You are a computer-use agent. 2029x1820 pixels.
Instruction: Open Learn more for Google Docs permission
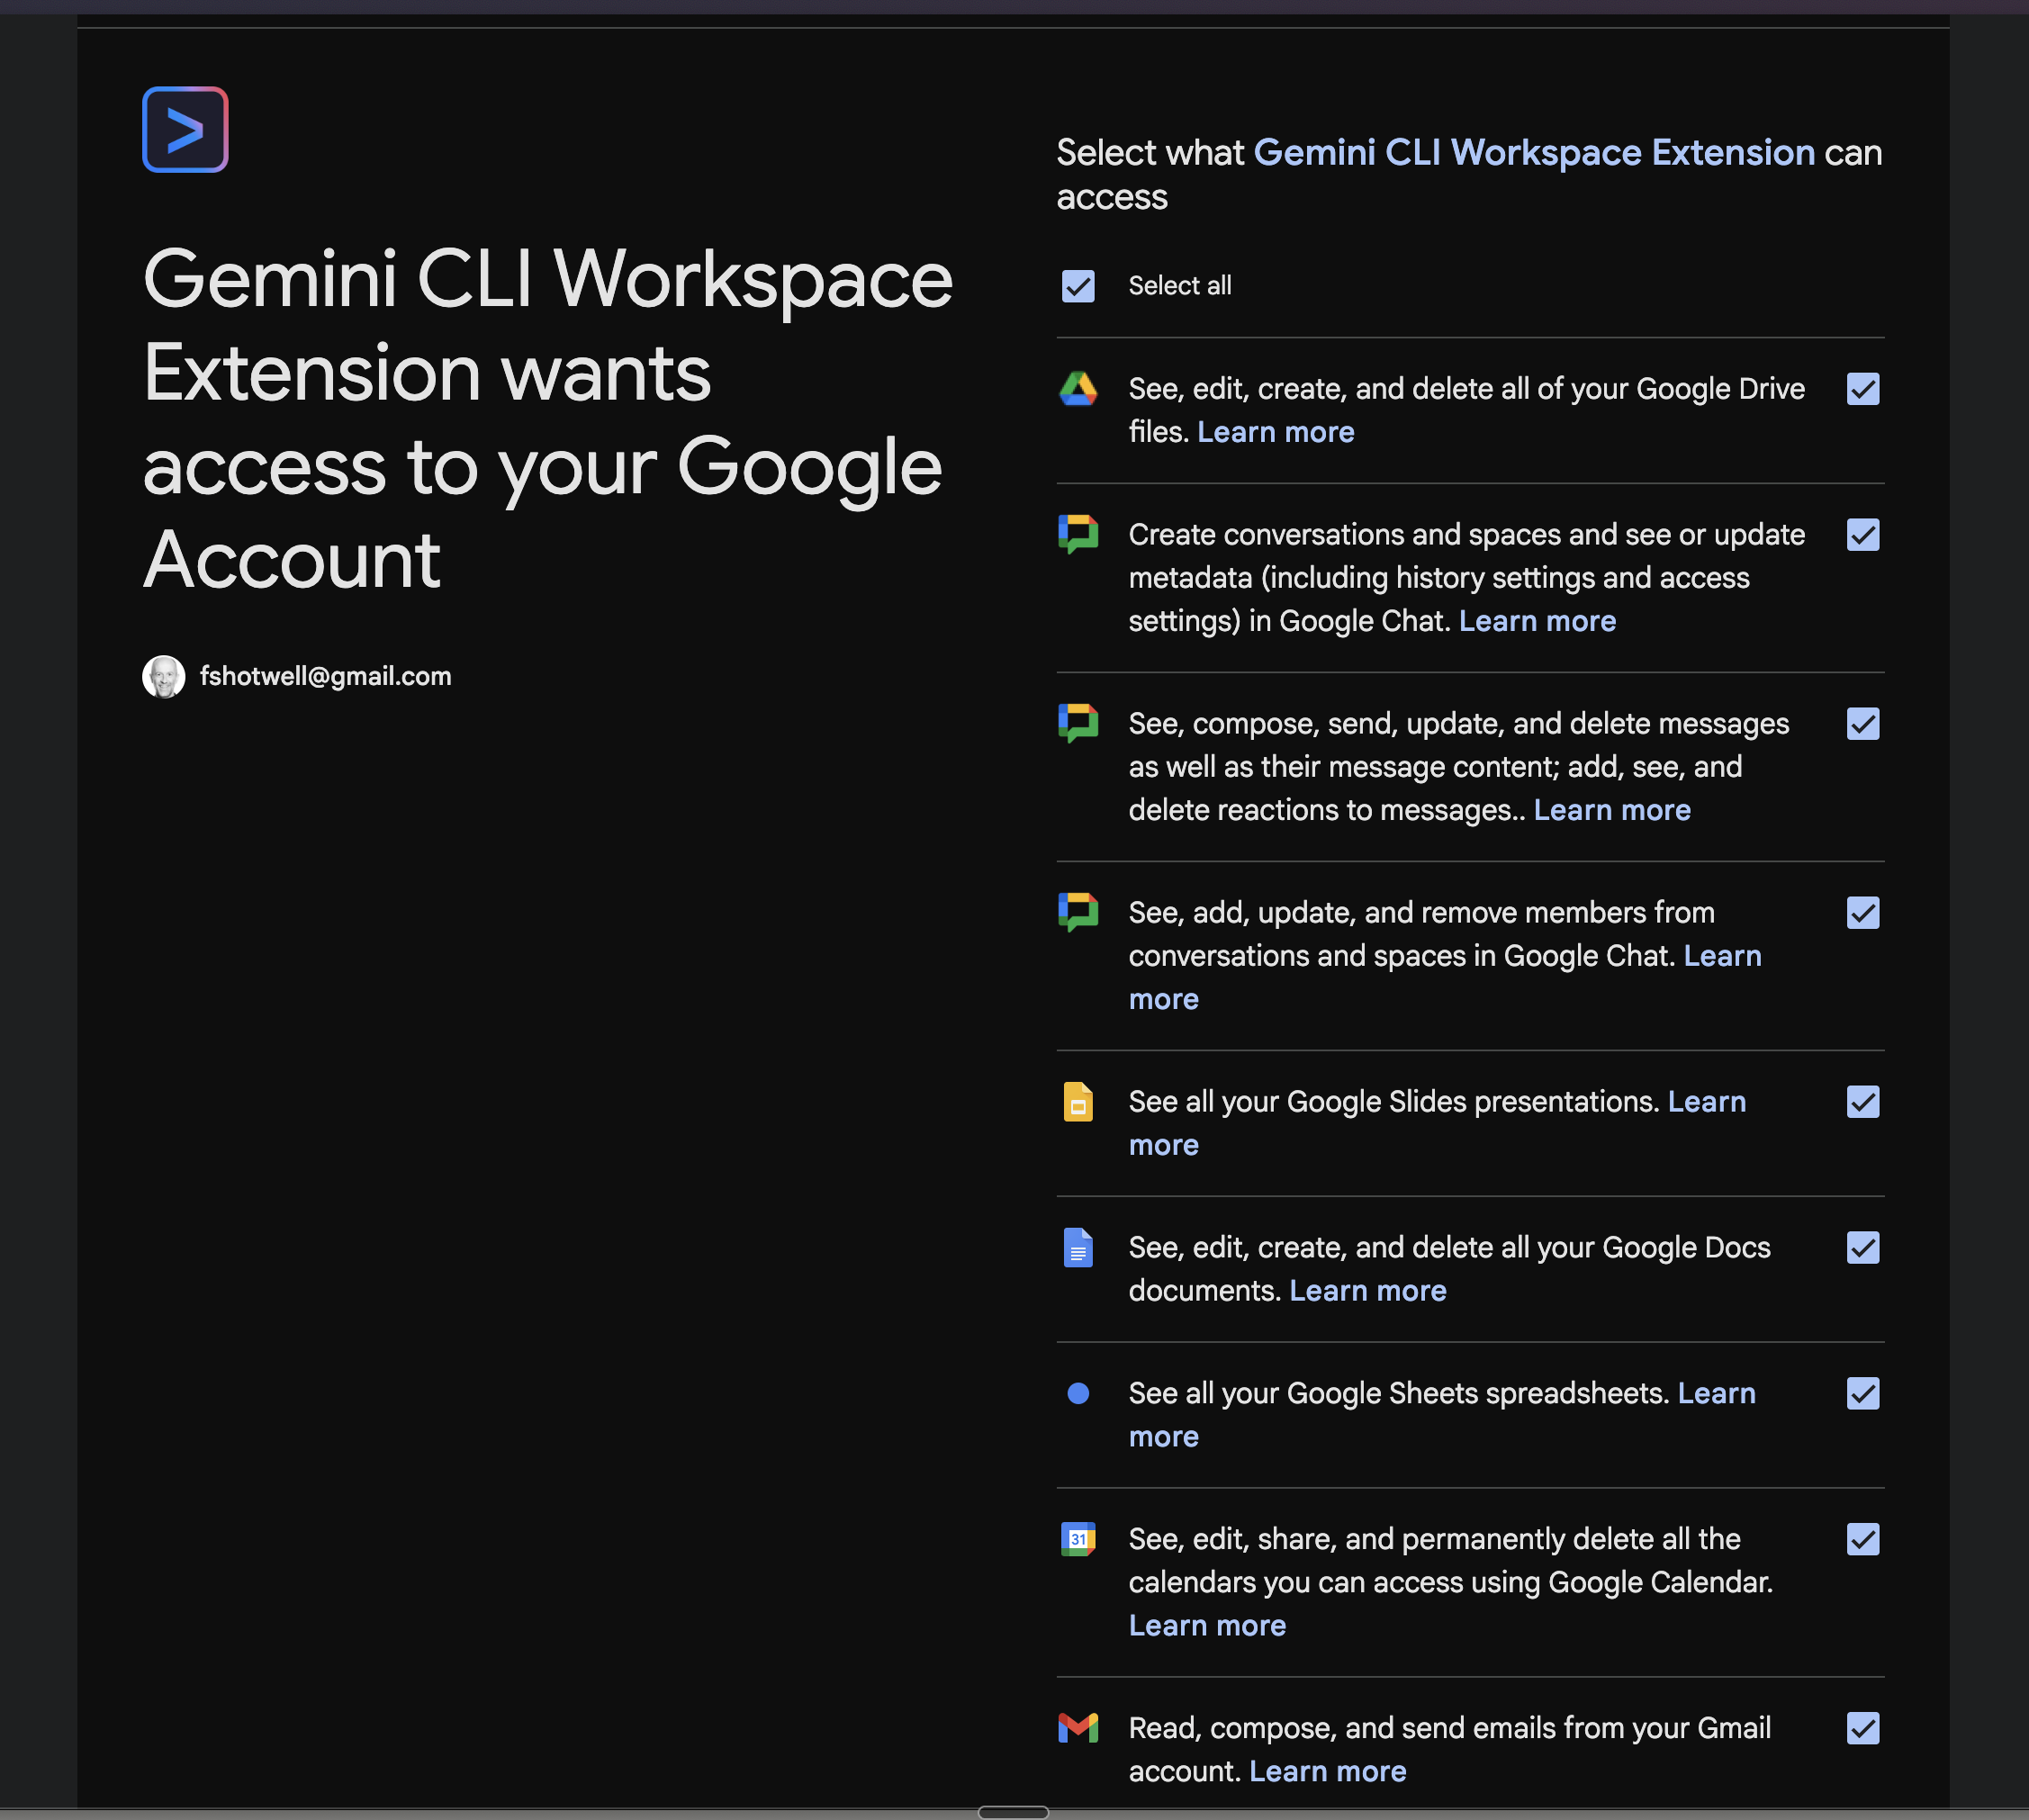[1368, 1291]
